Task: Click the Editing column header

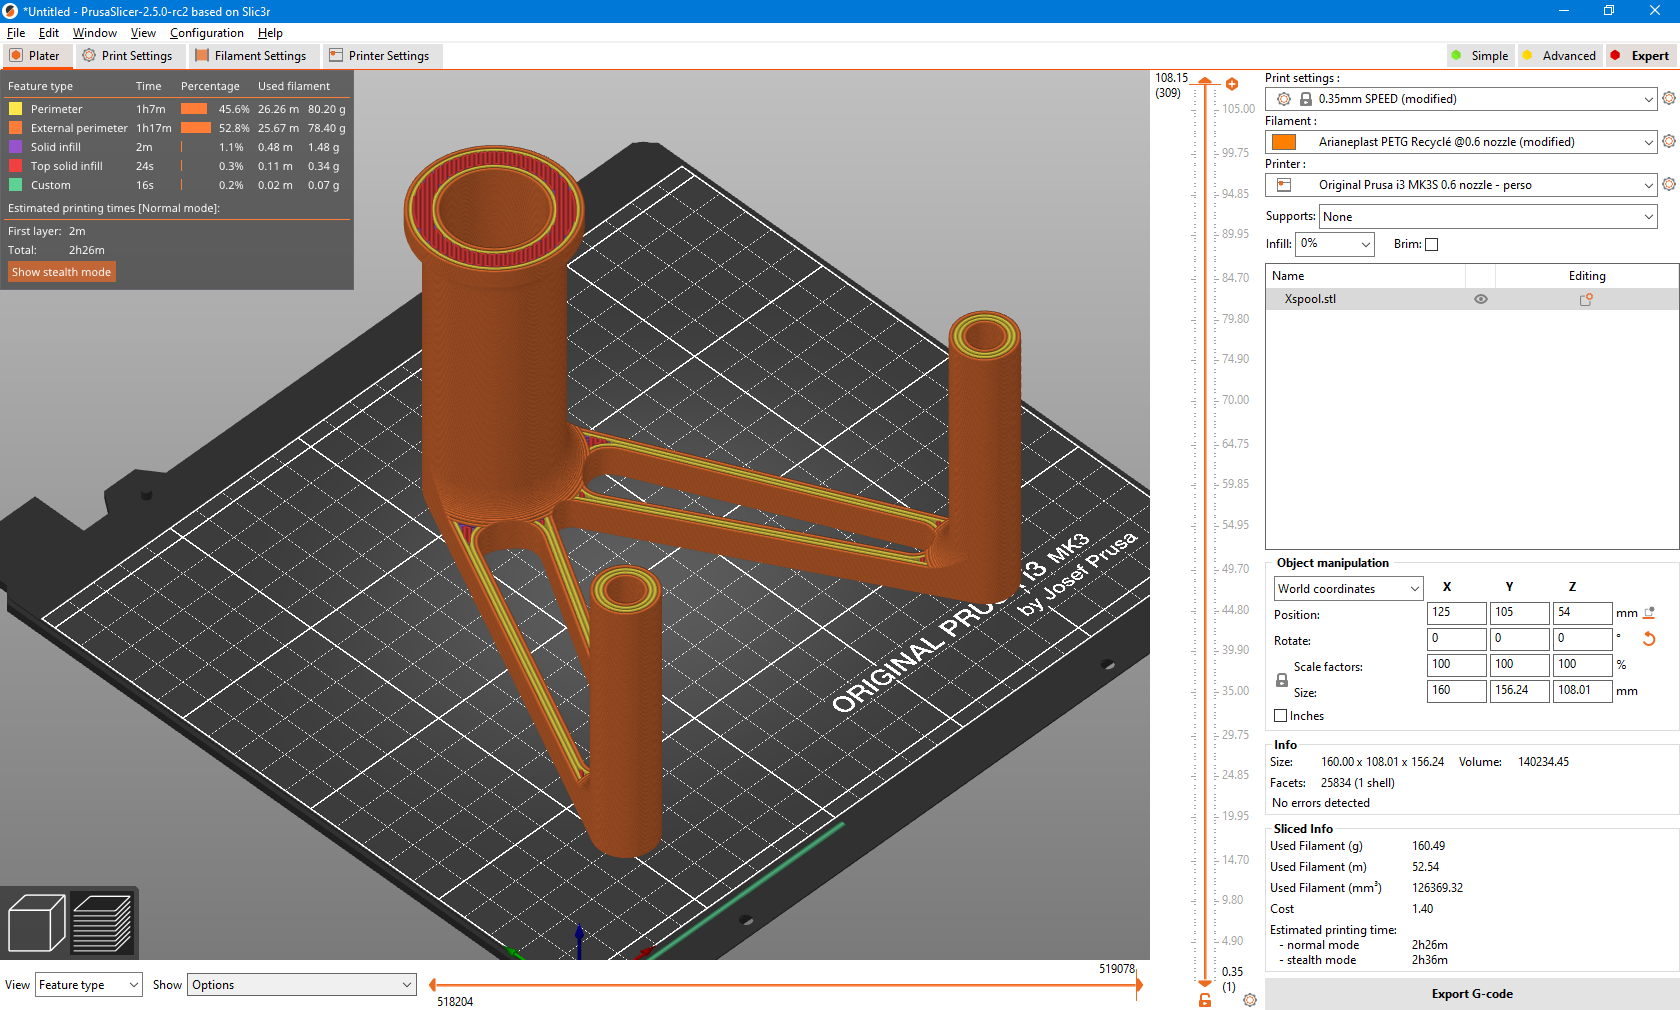Action: pos(1587,276)
